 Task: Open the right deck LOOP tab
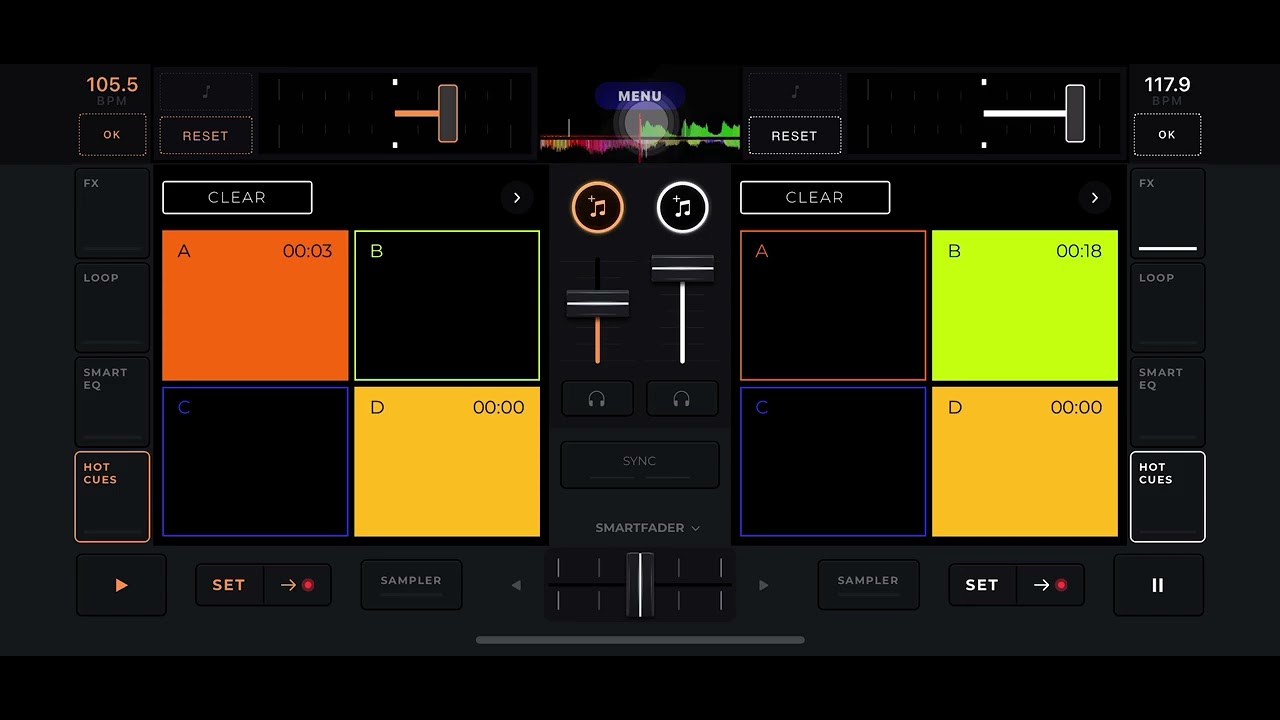click(x=1168, y=308)
